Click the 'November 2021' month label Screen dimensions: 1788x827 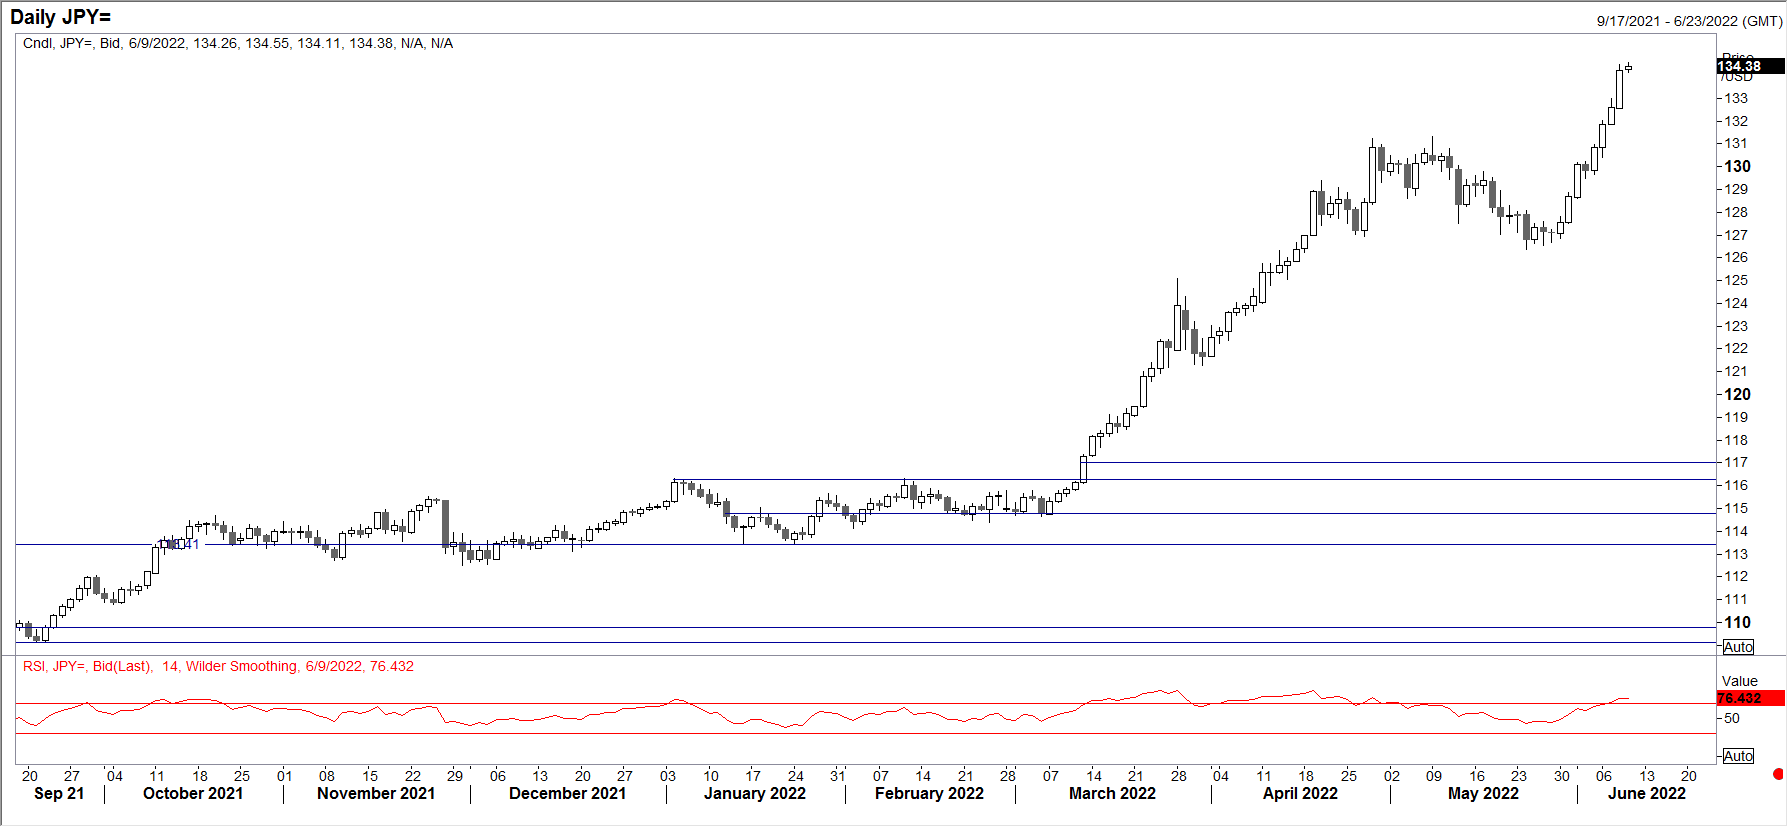tap(376, 793)
